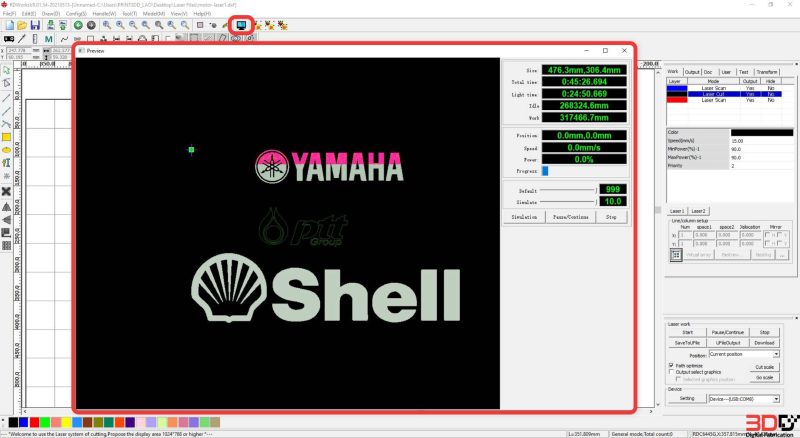Select the grid Array tool in left toolbar

point(6,246)
